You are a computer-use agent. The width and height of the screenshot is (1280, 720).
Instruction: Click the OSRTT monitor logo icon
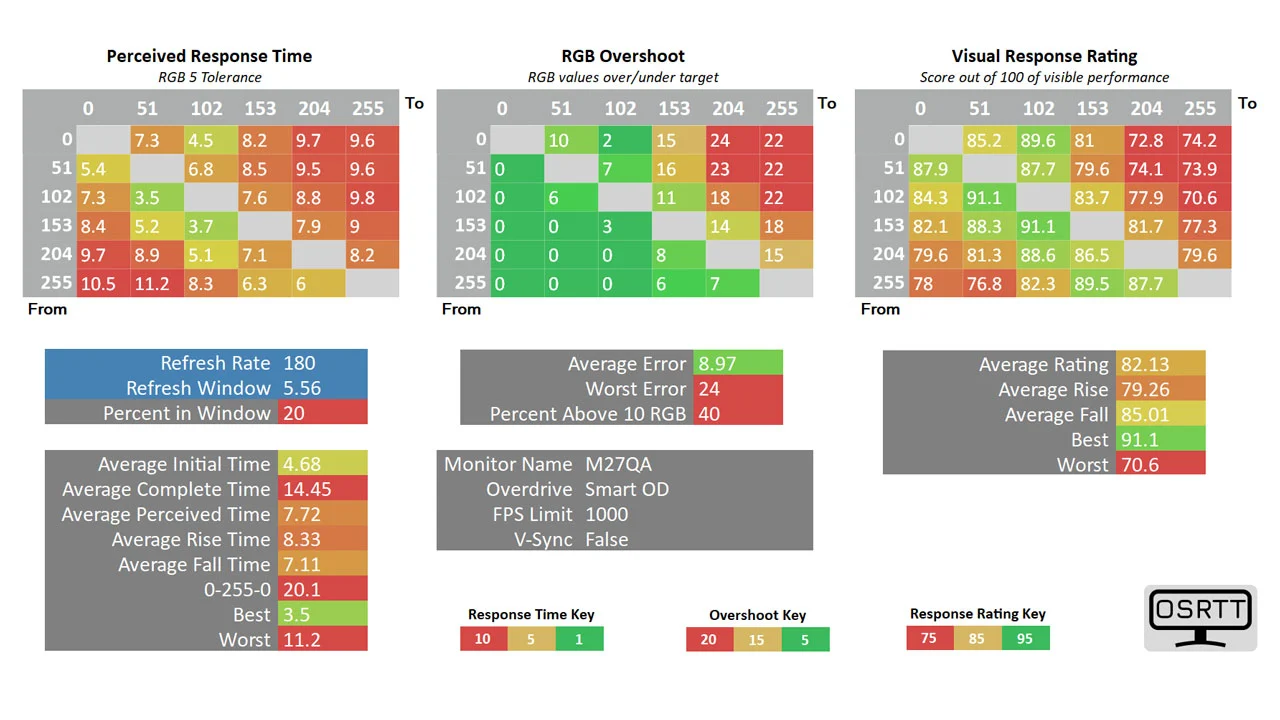(1200, 617)
